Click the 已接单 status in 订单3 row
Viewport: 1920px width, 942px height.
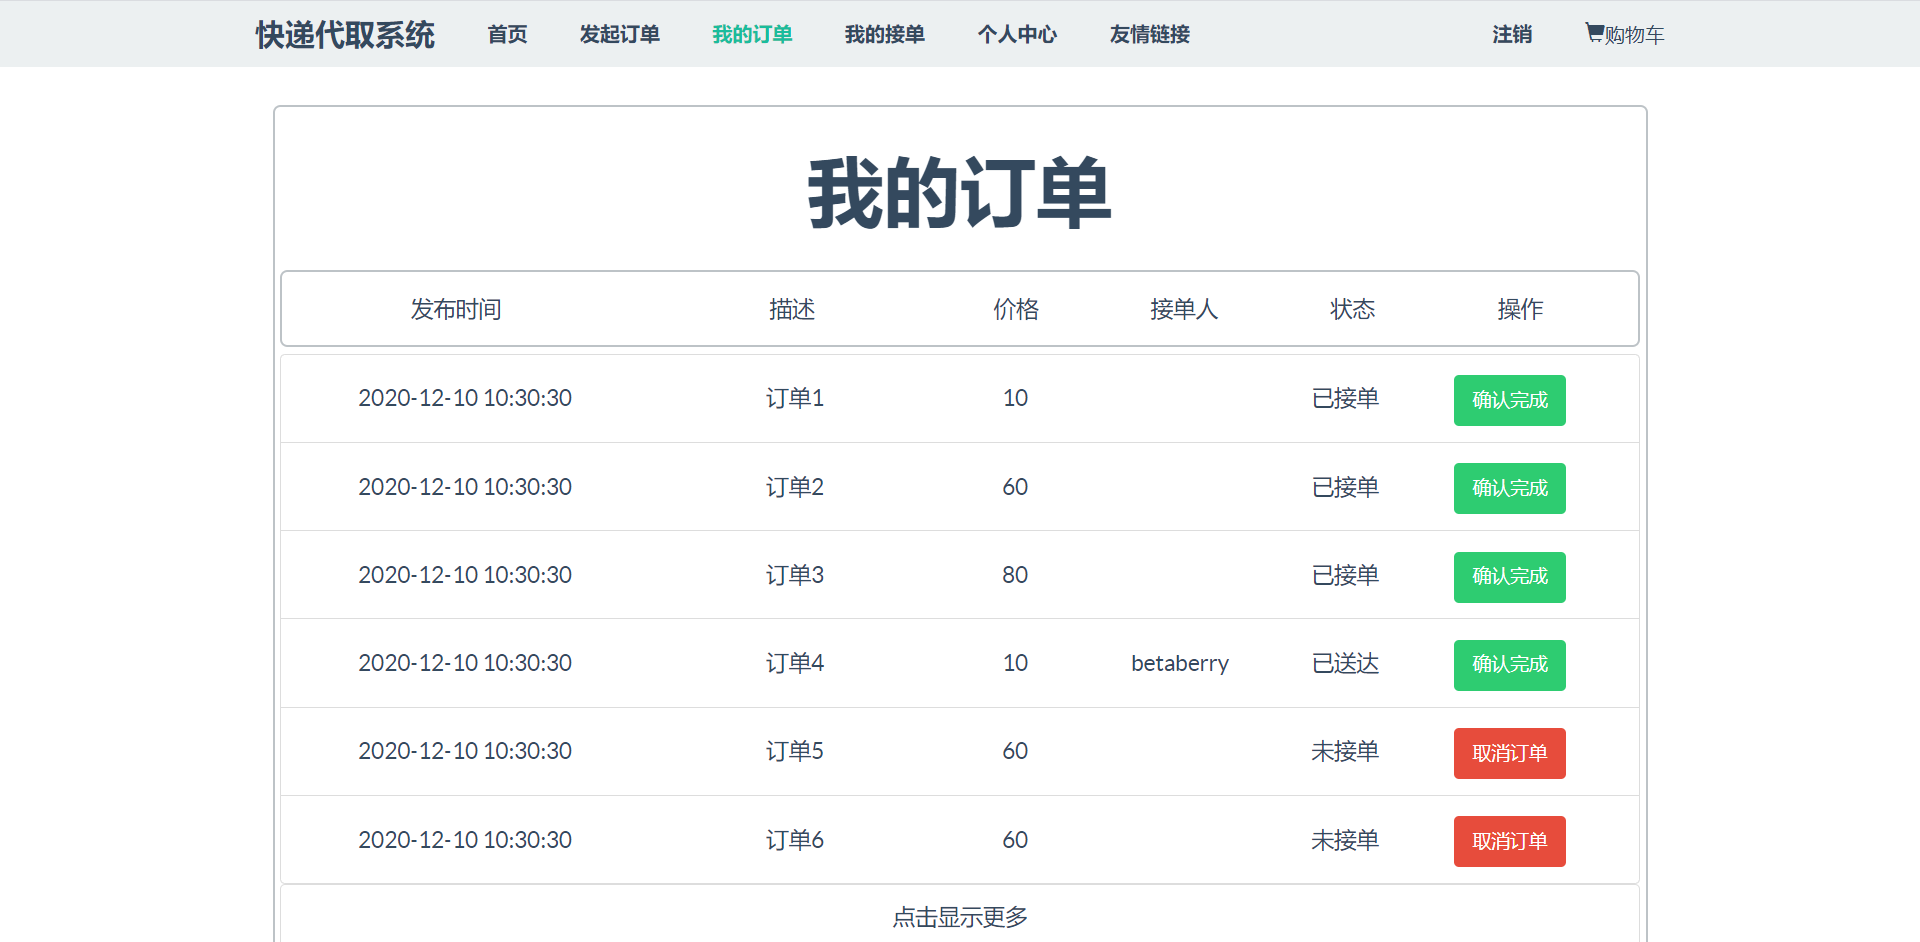pos(1345,575)
